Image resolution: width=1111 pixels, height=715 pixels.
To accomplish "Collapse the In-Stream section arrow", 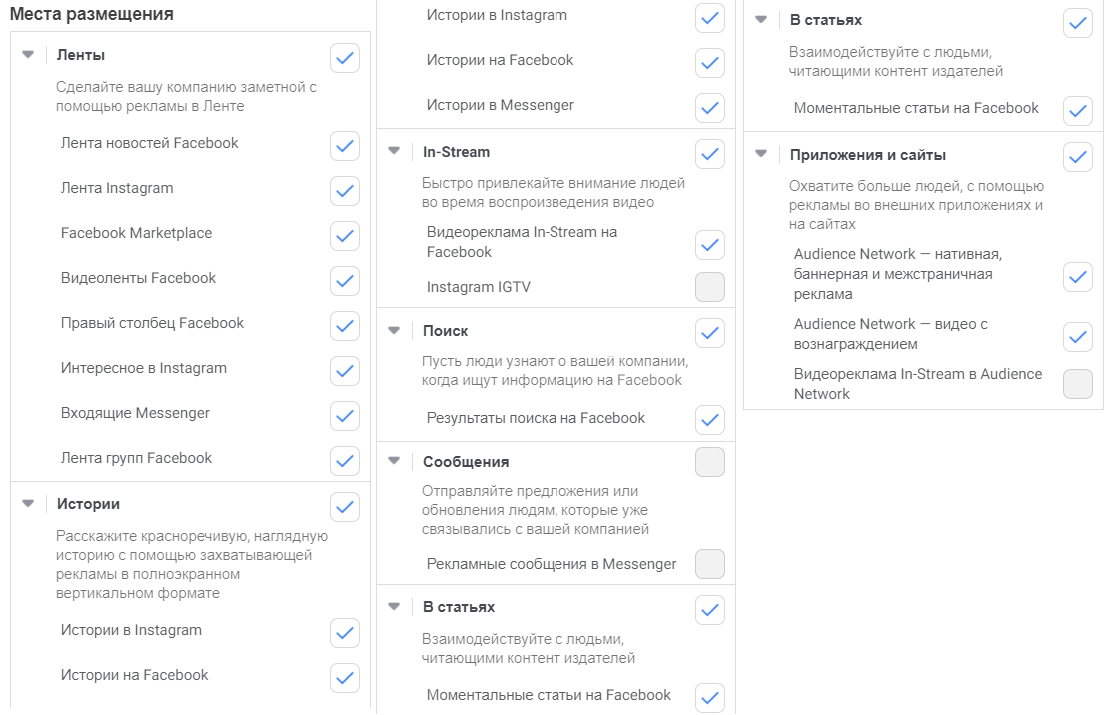I will (394, 152).
